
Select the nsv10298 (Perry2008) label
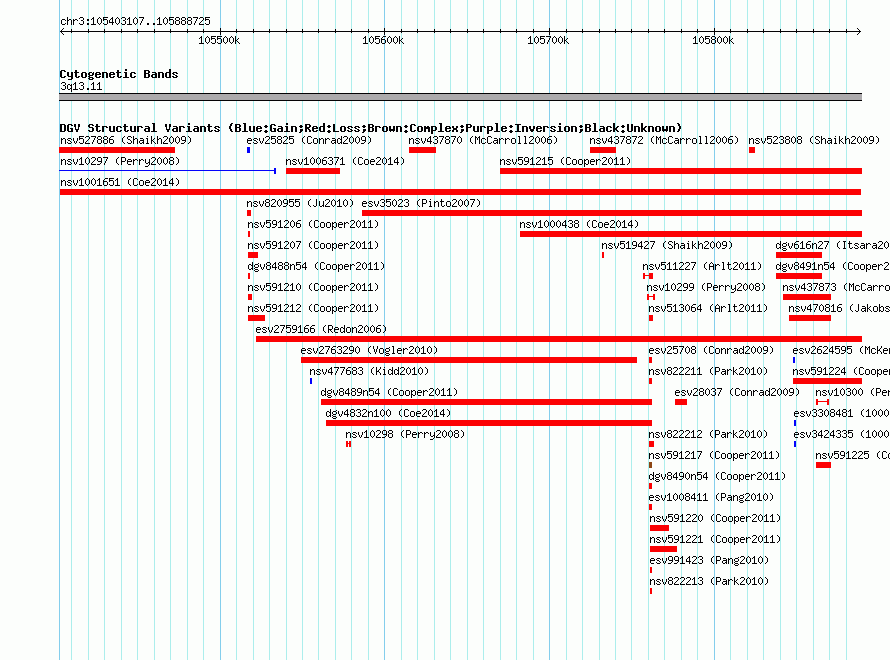(x=405, y=434)
